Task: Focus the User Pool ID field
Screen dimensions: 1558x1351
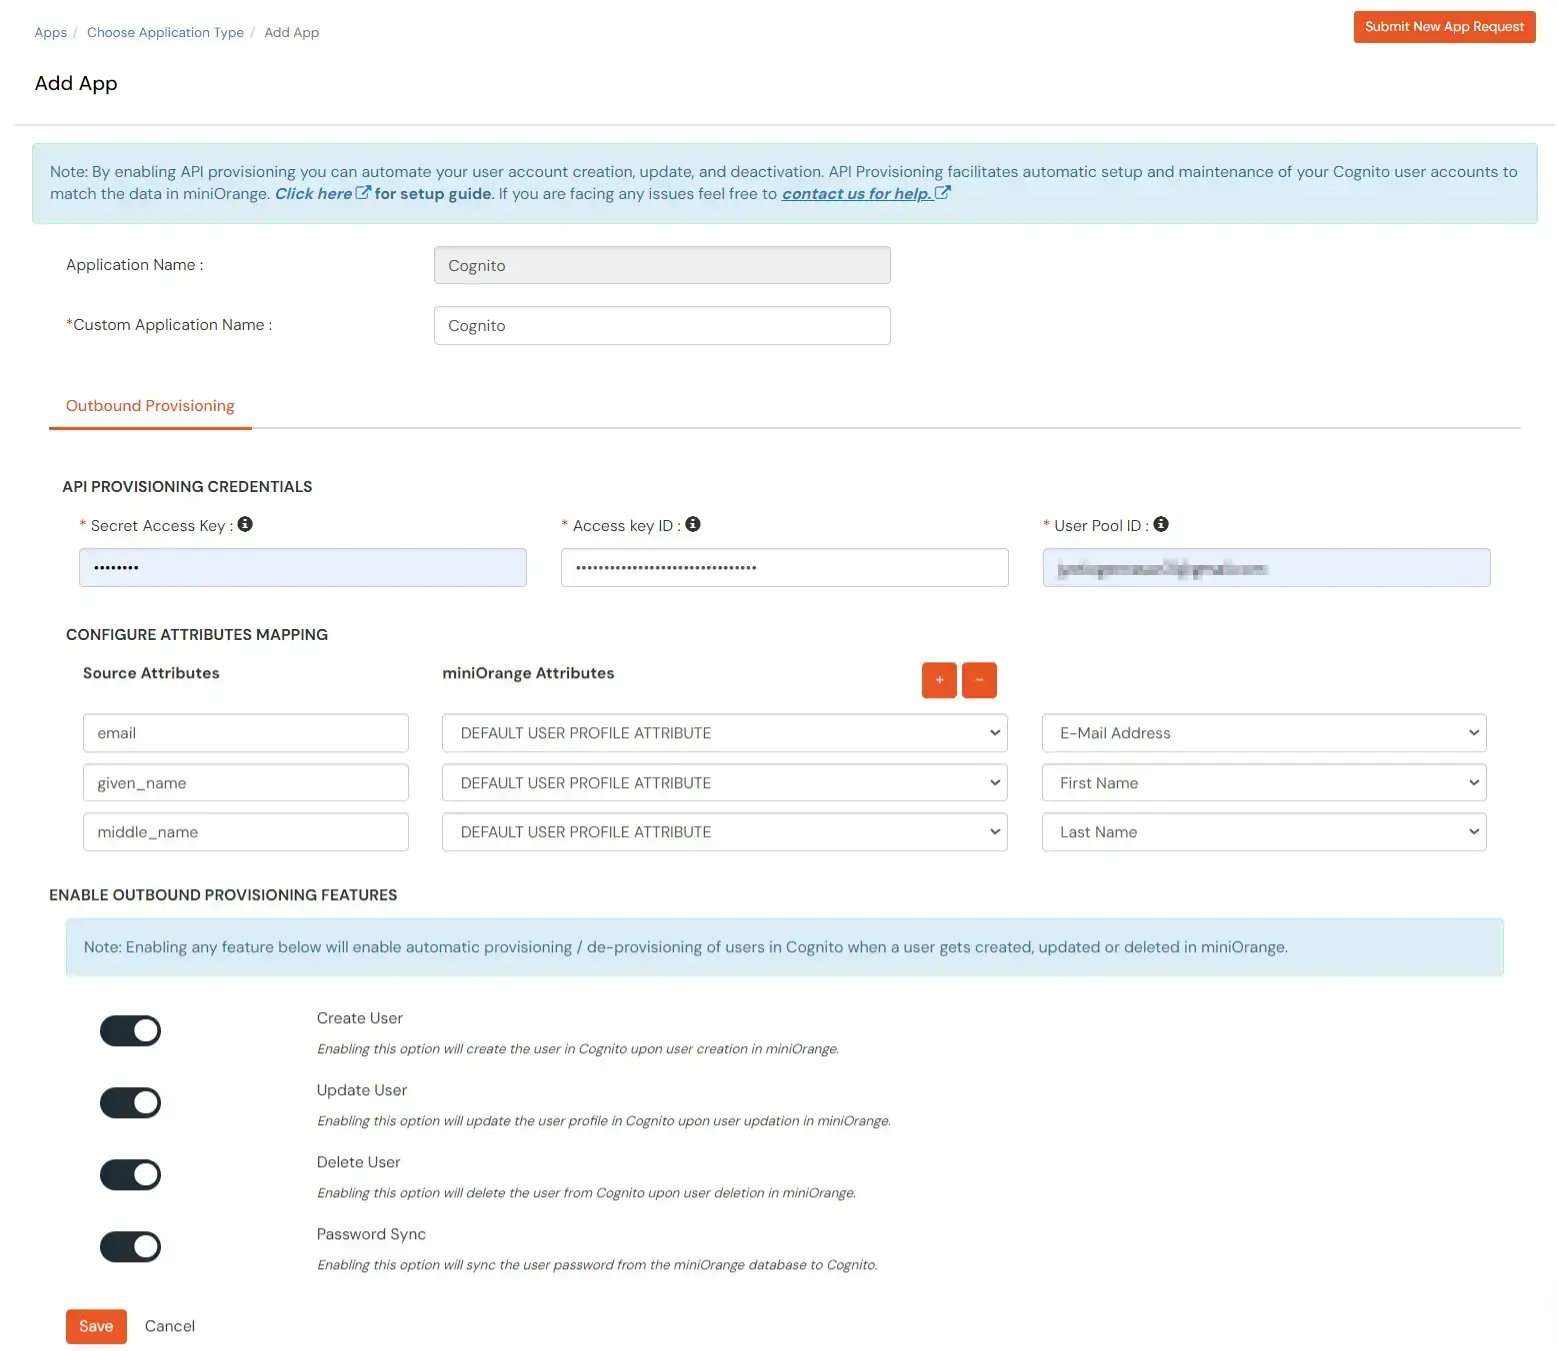Action: click(x=1266, y=568)
